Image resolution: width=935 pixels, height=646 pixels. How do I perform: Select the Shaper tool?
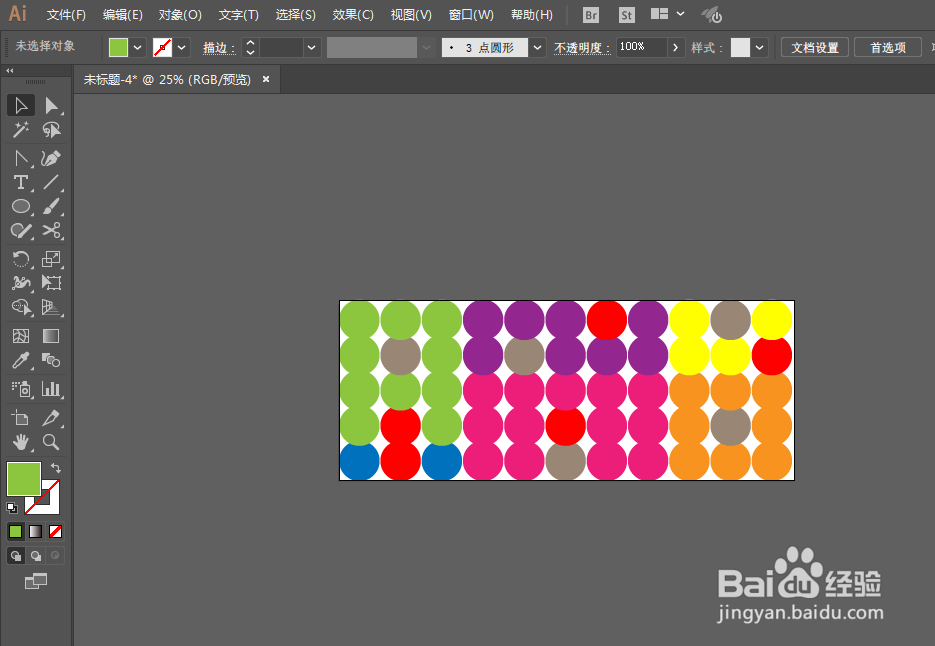coord(21,230)
